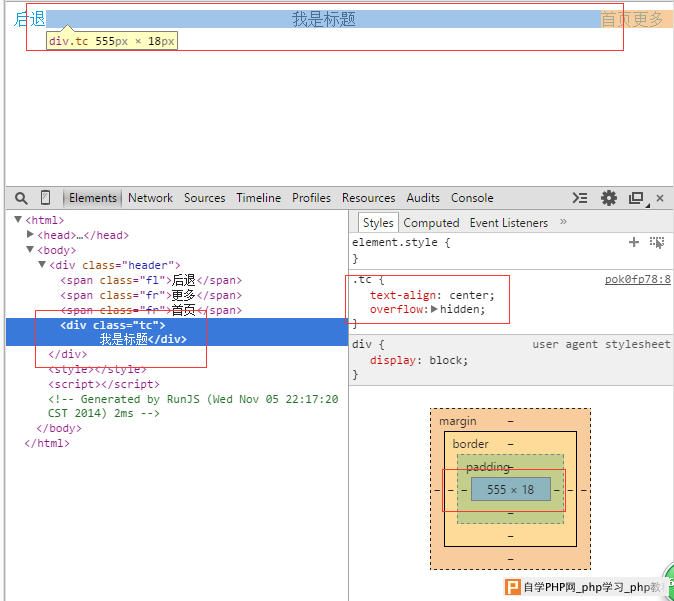
Task: Select the Computed sidebar tab
Action: (x=431, y=223)
